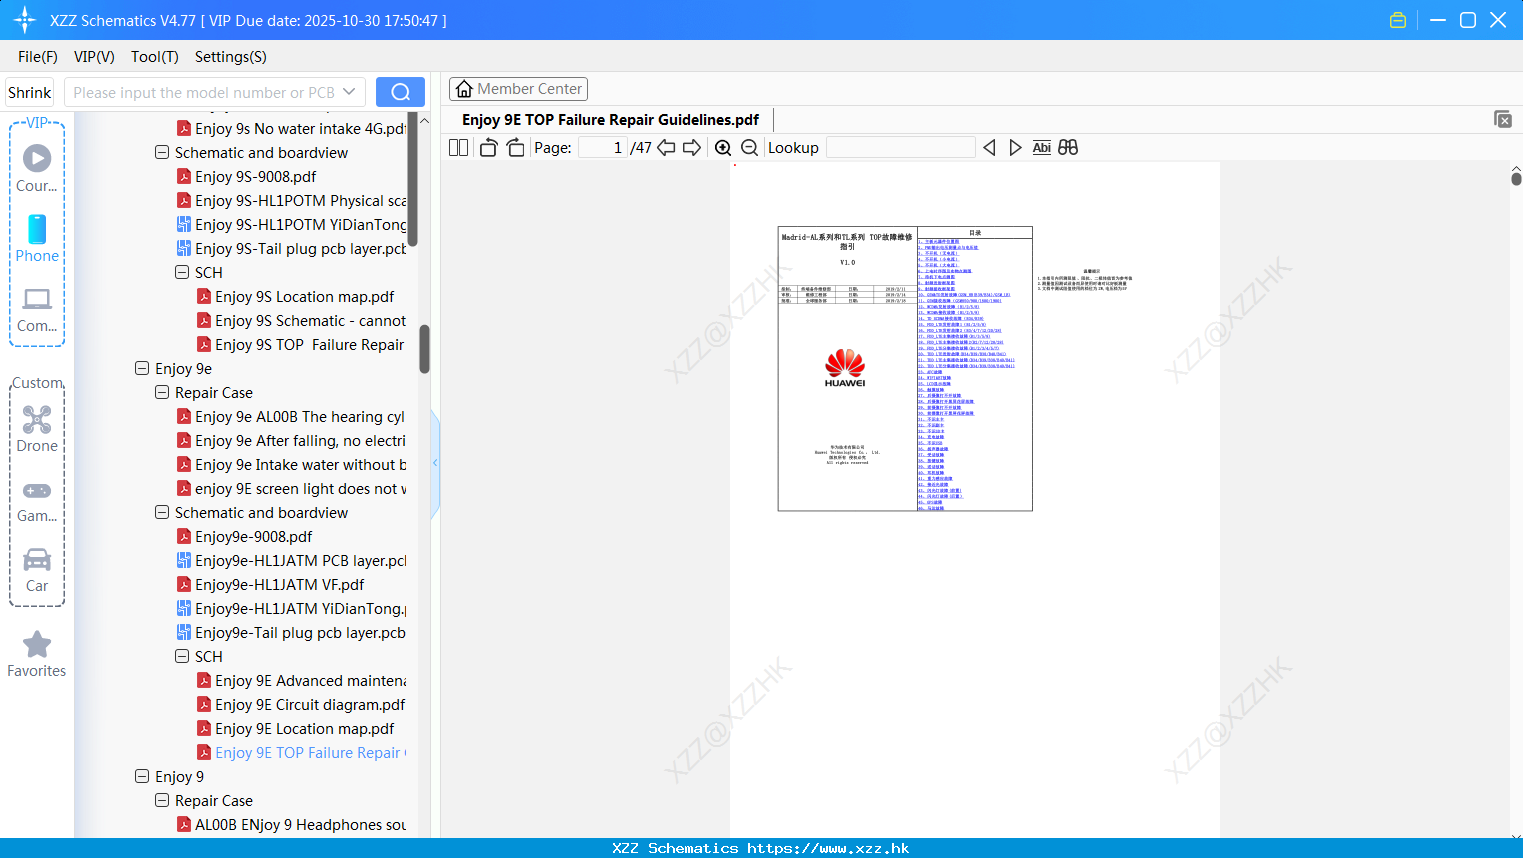Open the model number dropdown arrow

(349, 92)
